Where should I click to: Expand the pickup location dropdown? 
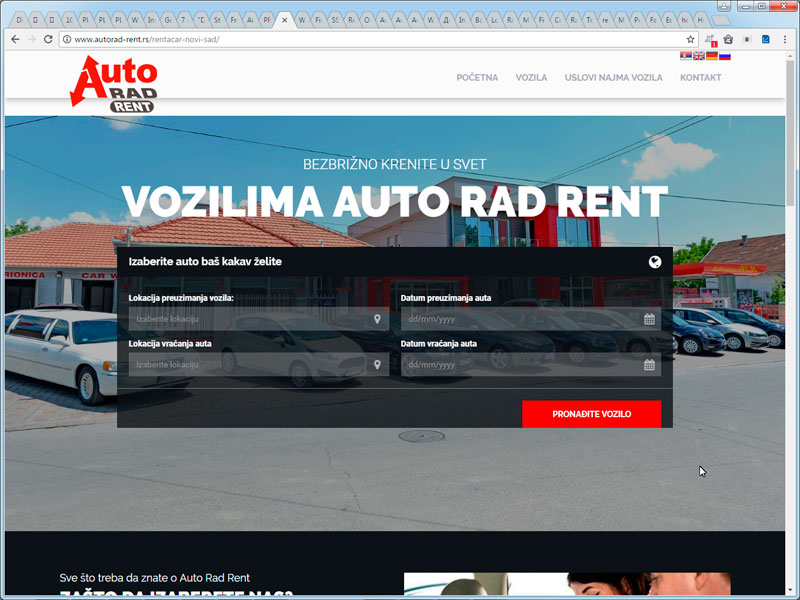point(259,319)
